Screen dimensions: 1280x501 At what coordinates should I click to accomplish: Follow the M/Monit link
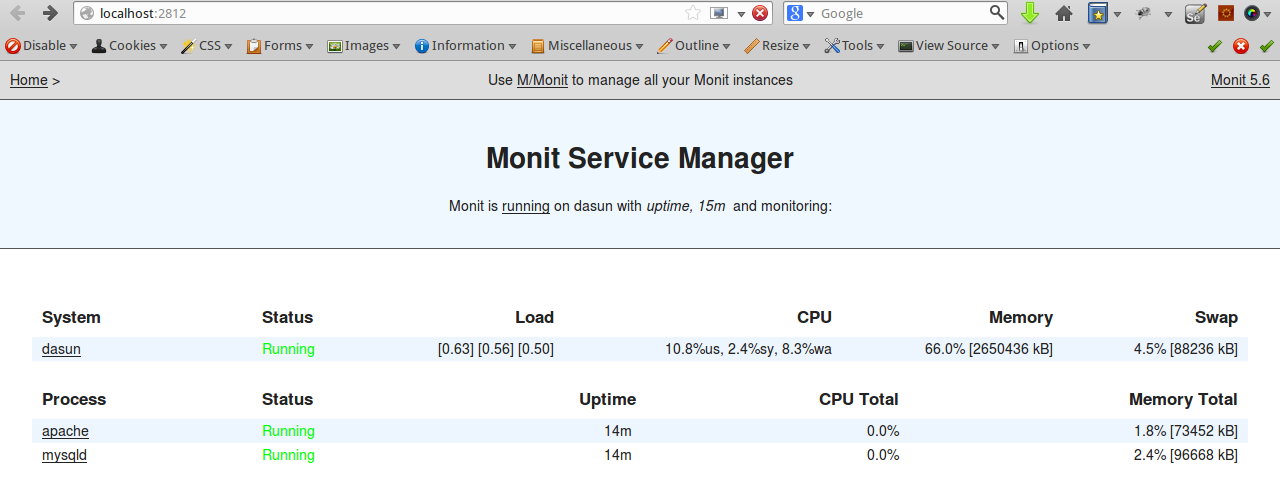[x=542, y=80]
